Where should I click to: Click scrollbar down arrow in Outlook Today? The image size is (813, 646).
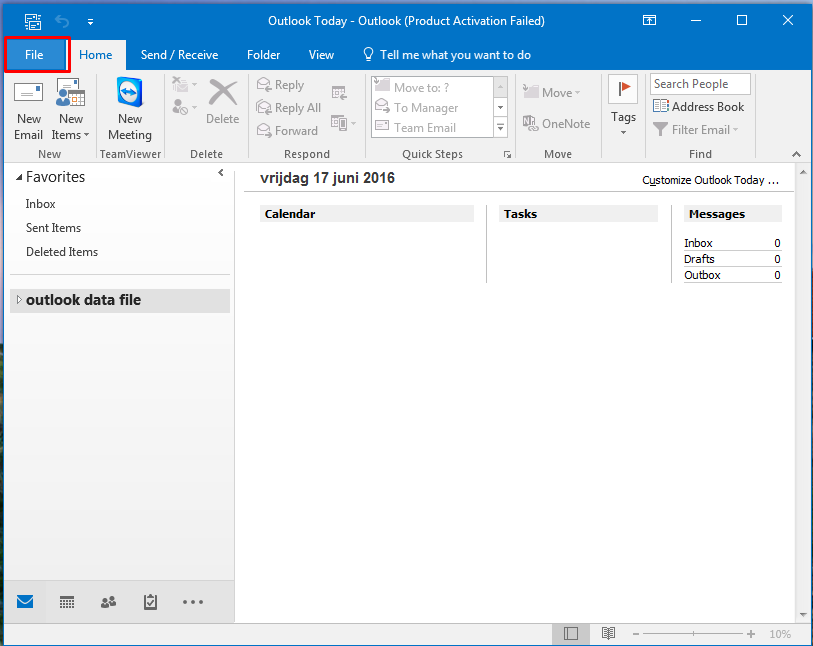(803, 615)
